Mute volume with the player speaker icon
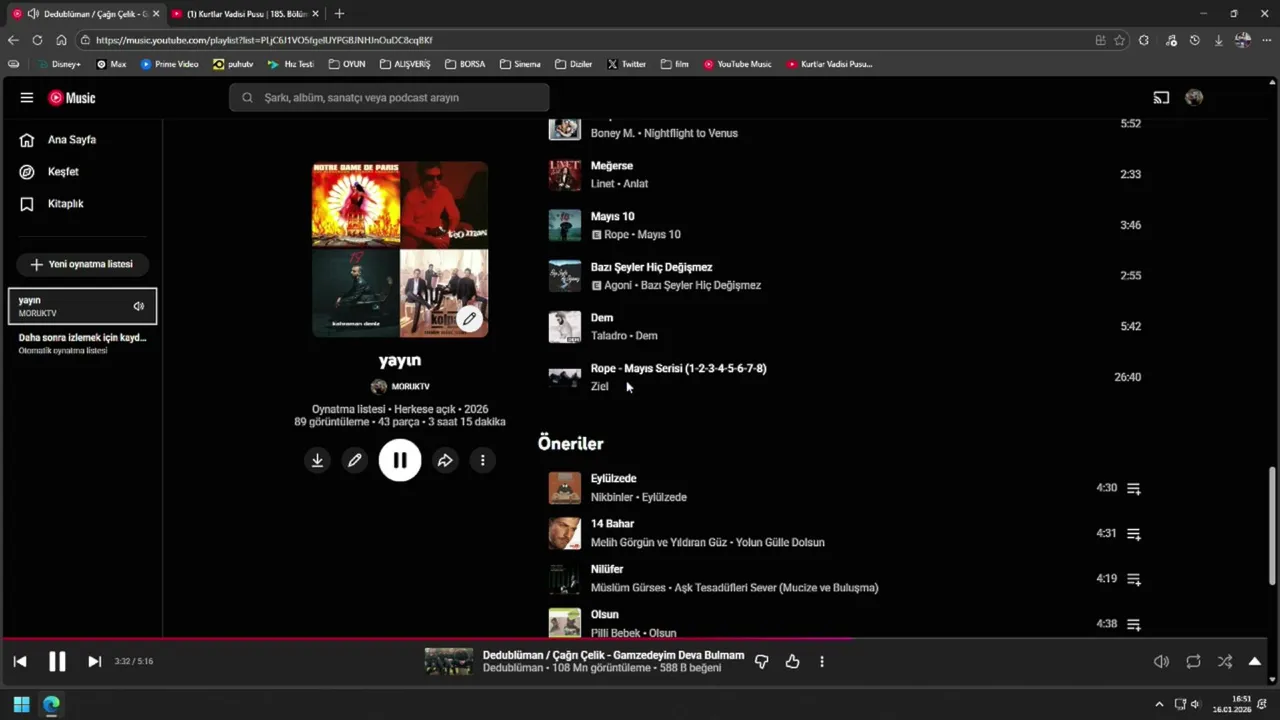 point(1161,661)
